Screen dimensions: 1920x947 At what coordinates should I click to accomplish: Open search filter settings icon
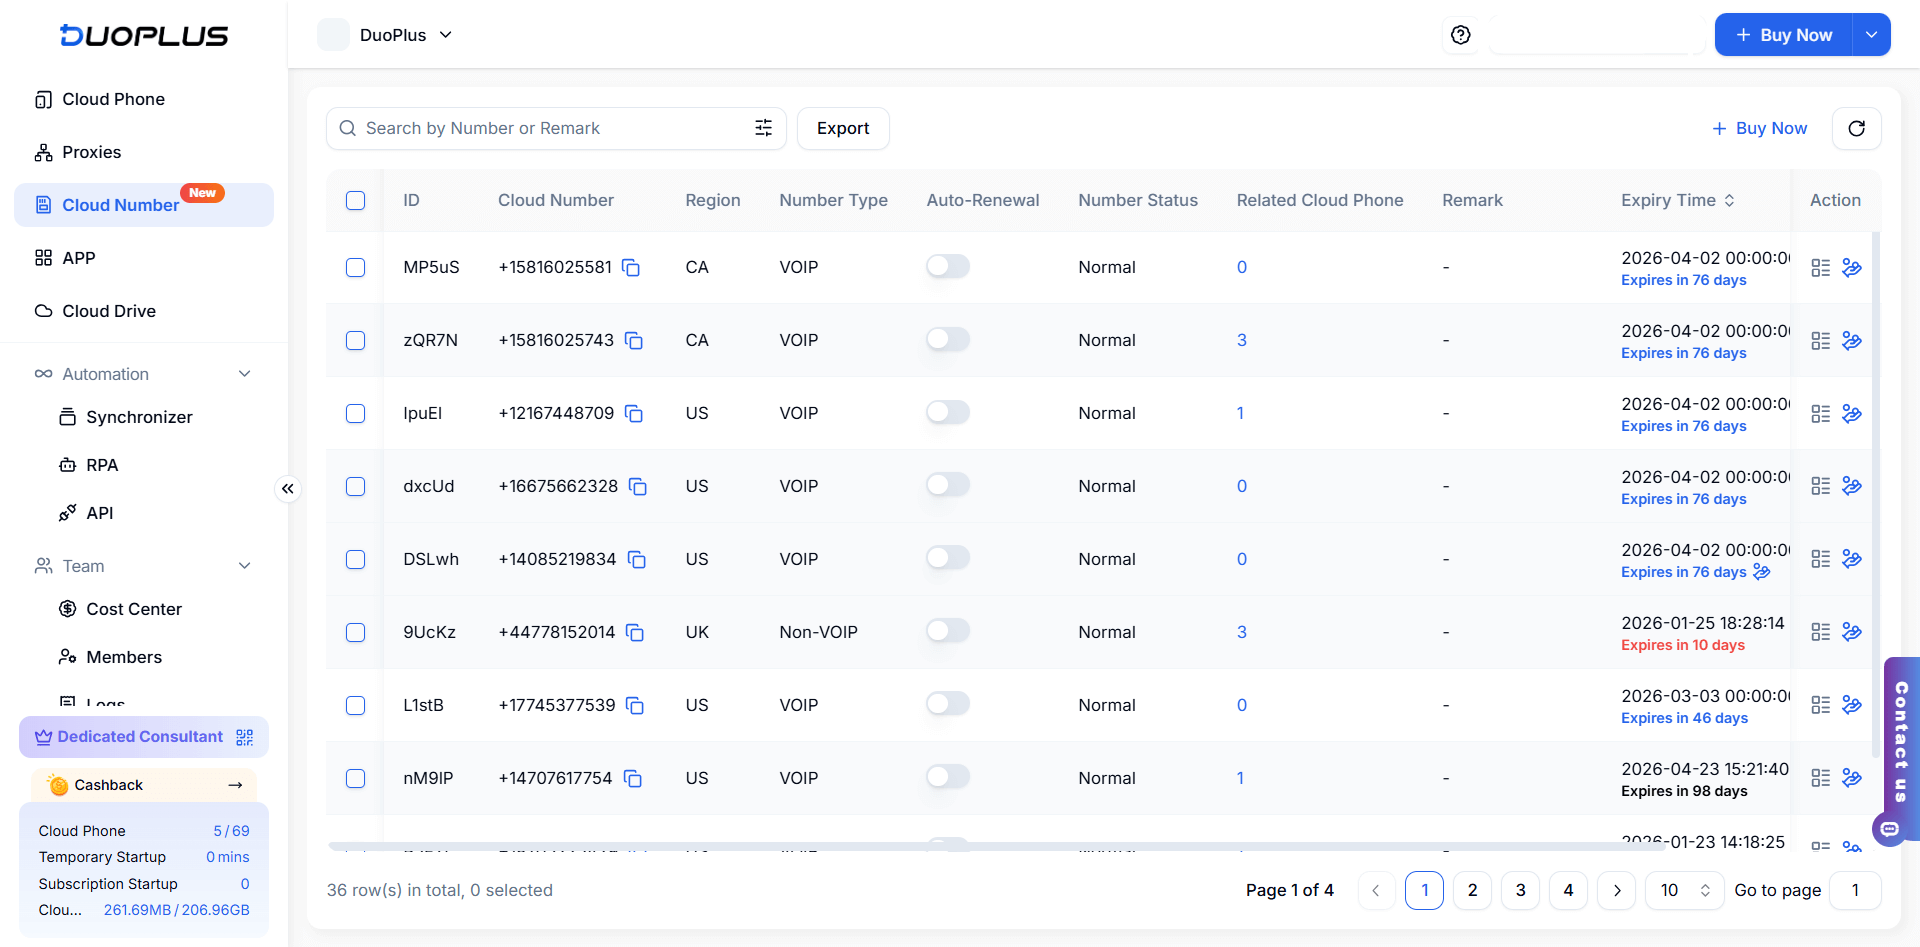(x=763, y=128)
